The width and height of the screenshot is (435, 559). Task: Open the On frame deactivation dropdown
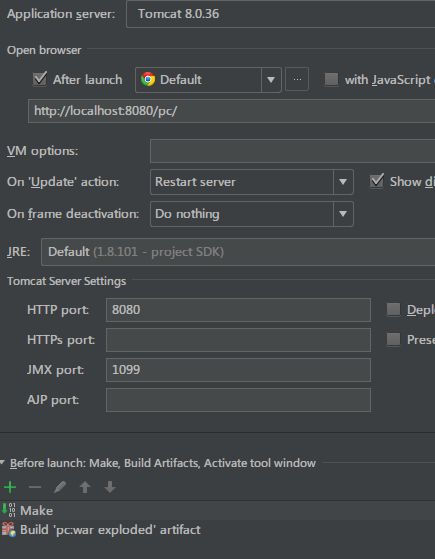point(252,214)
